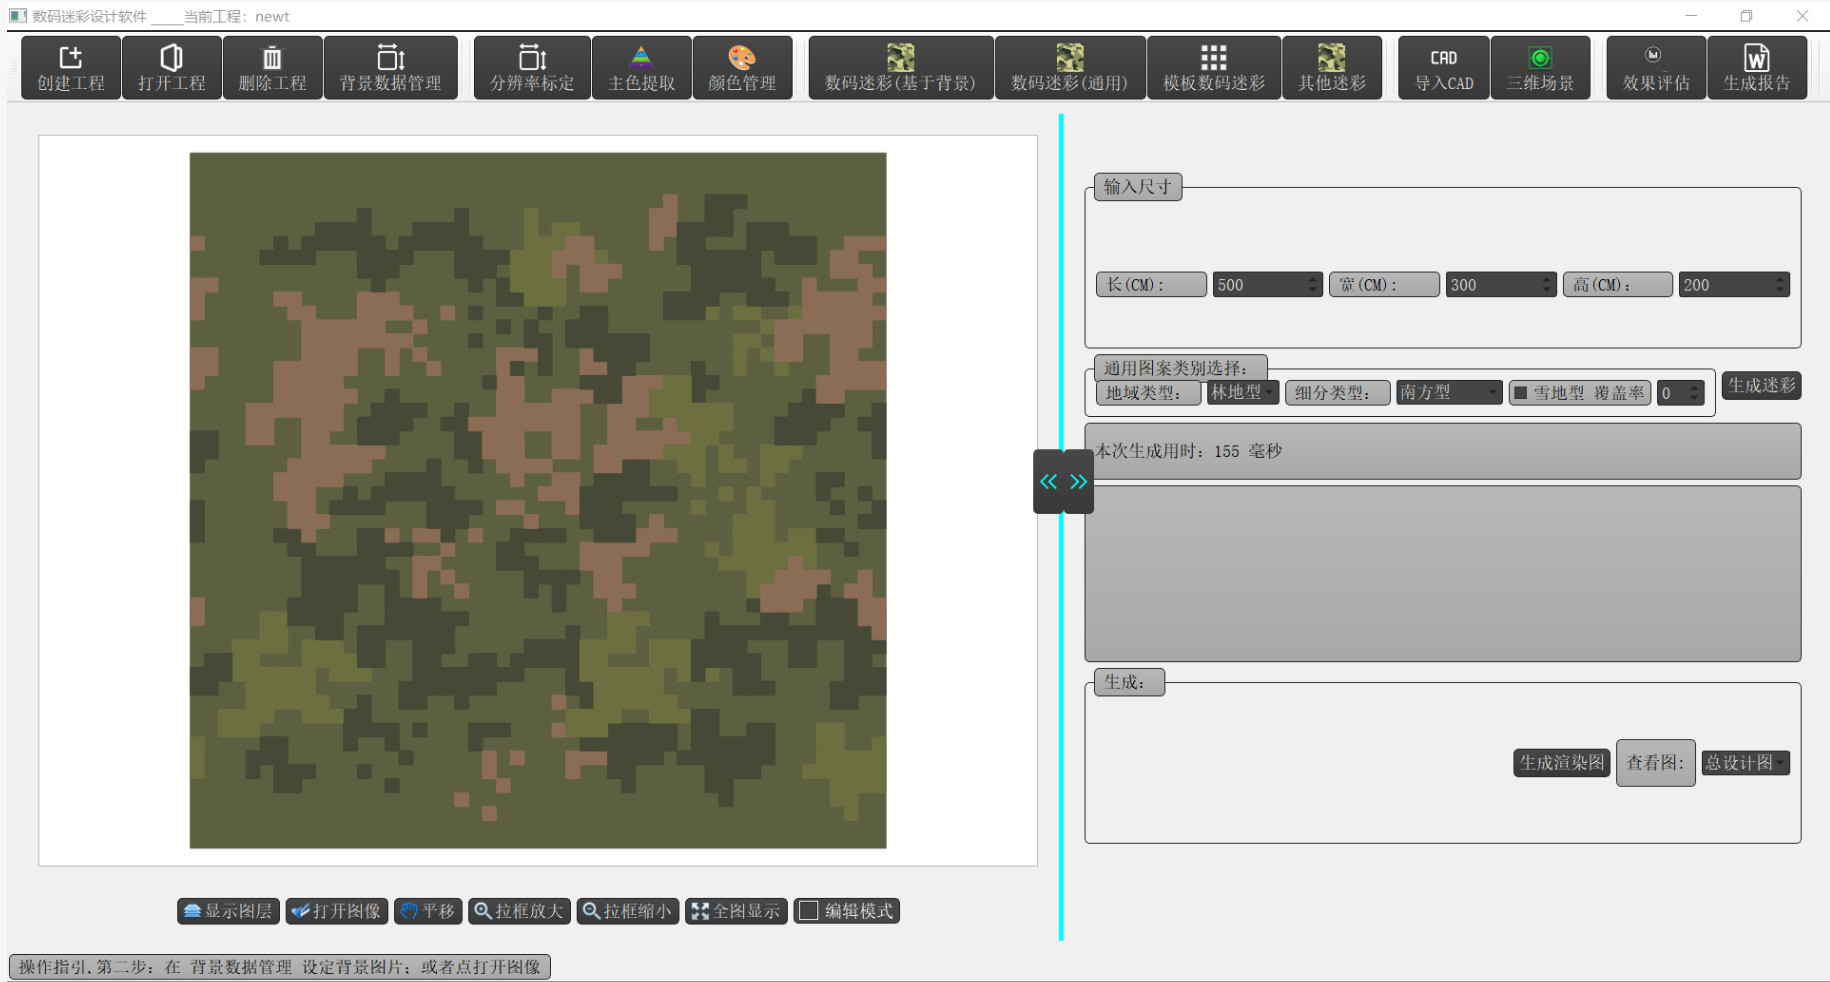Open 地域类型 dropdown showing 林地型
The width and height of the screenshot is (1830, 982).
[x=1243, y=393]
